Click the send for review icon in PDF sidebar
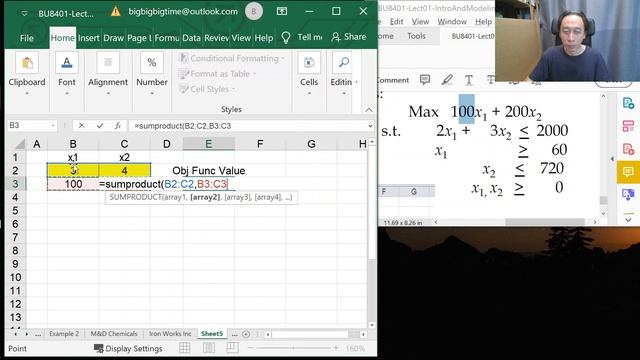Image resolution: width=640 pixels, height=360 pixels. 628,194
